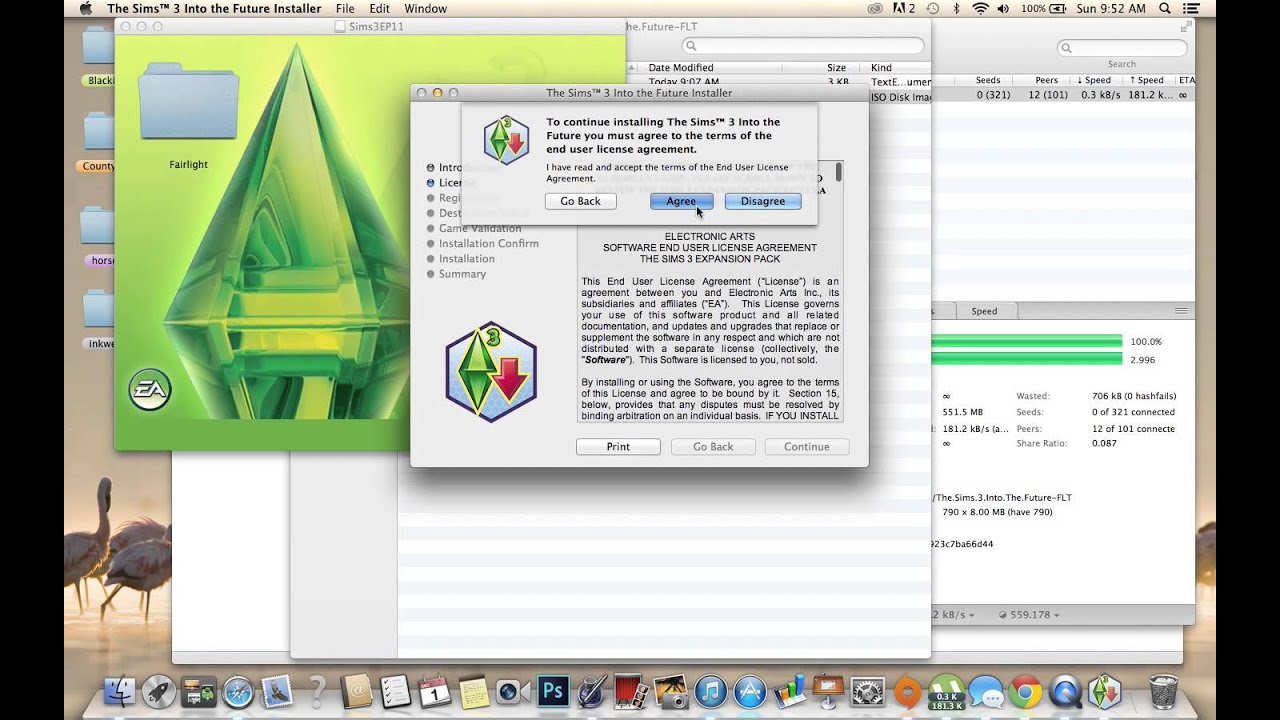Click the volume icon in the menu bar
Image resolution: width=1280 pixels, height=720 pixels.
1005,8
